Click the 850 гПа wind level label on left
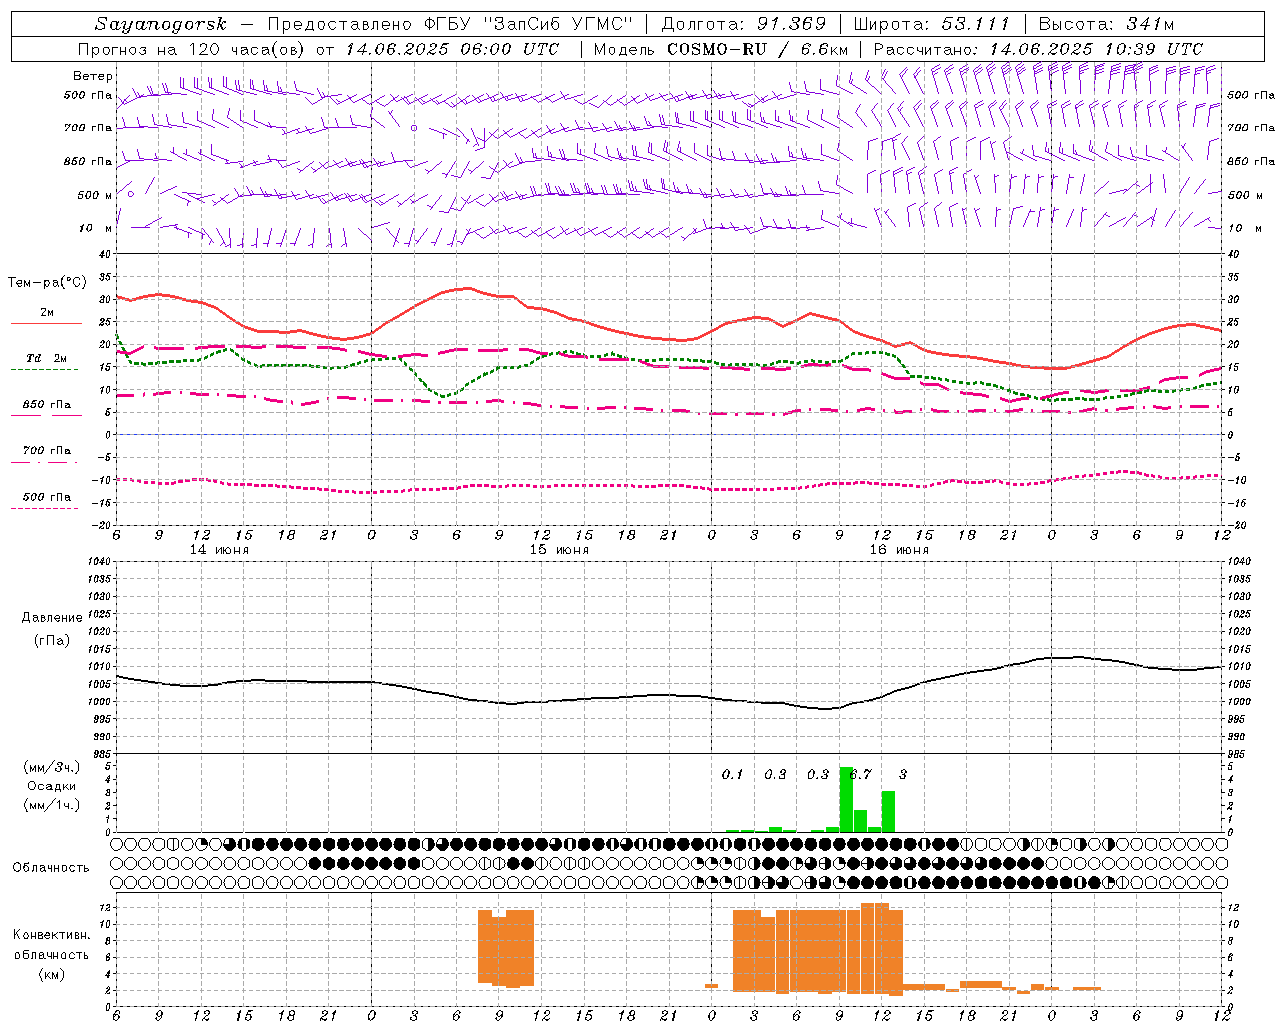 click(x=88, y=161)
